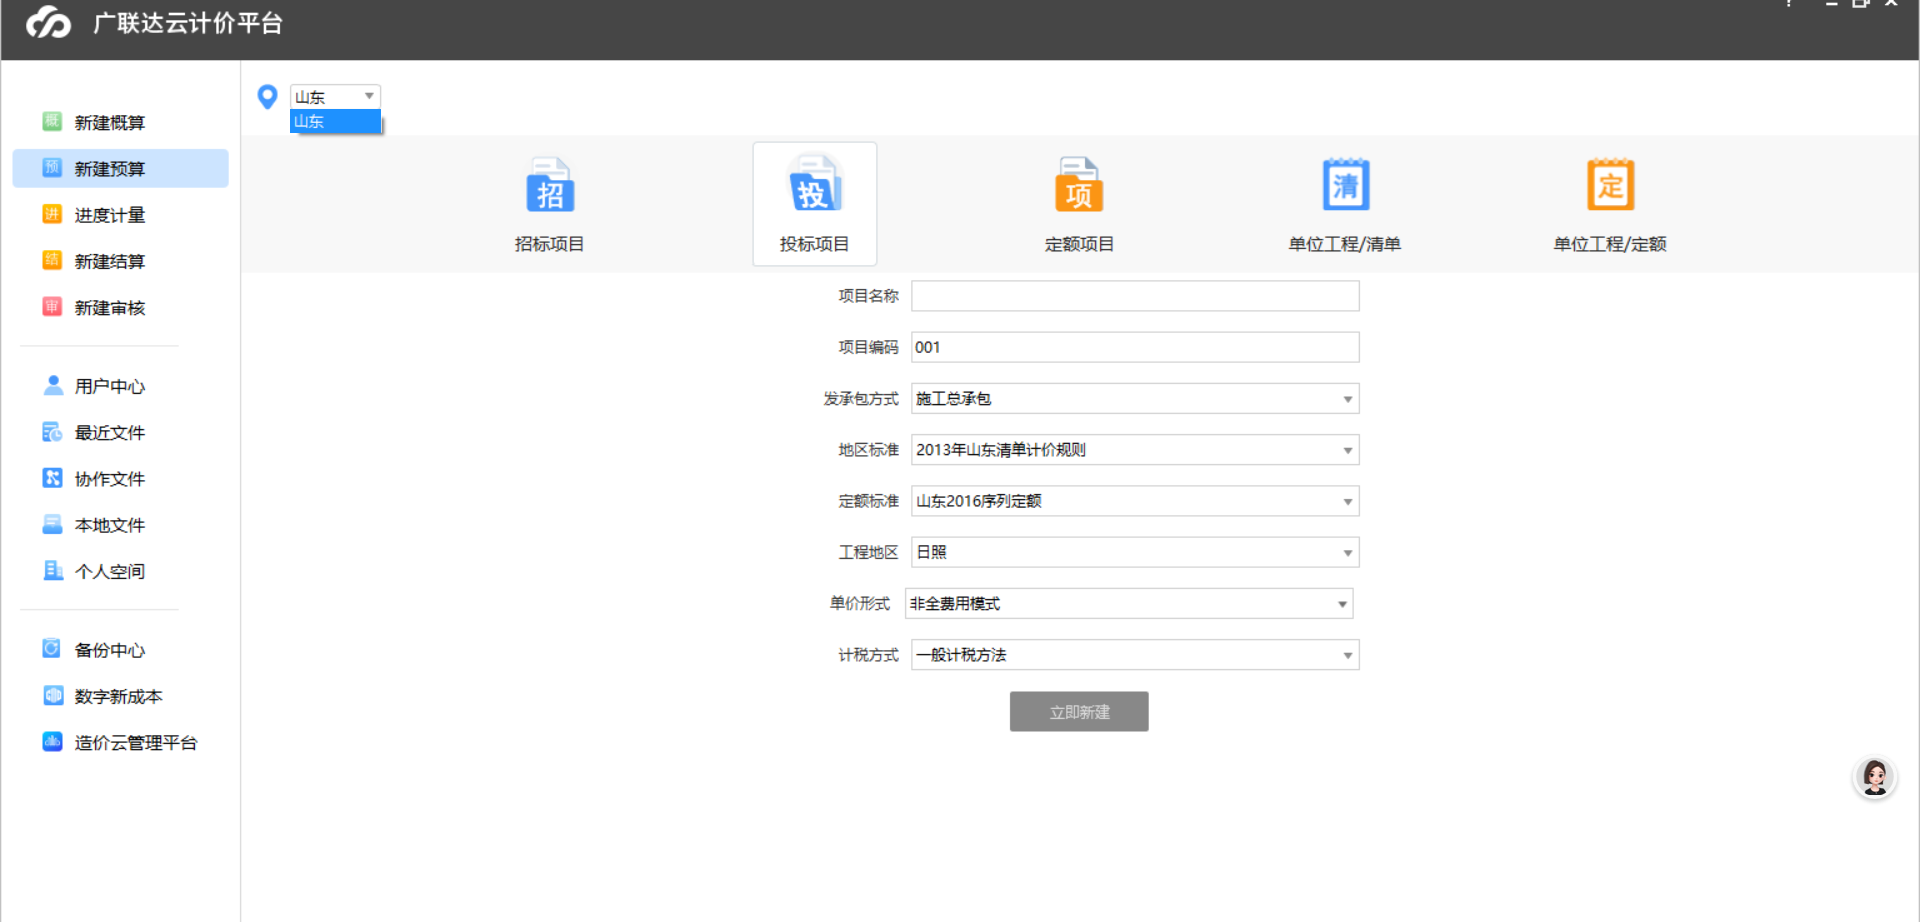The height and width of the screenshot is (922, 1920).
Task: Open 最近文件 in the sidebar
Action: point(109,432)
